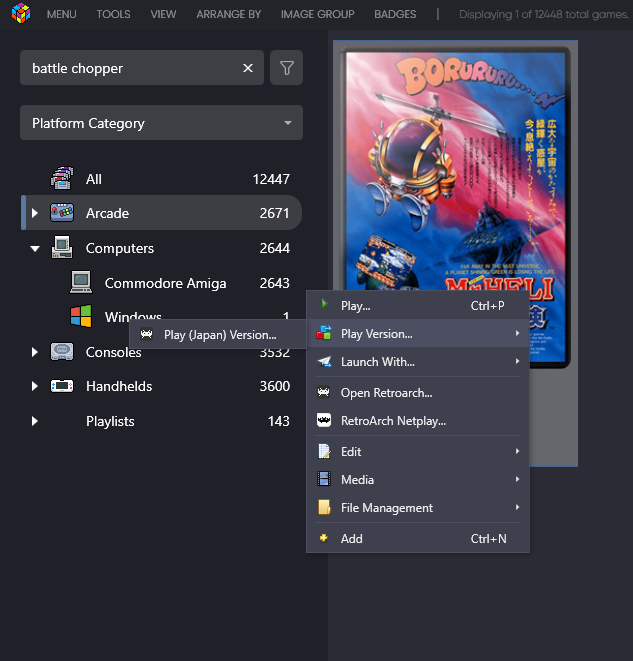Viewport: 633px width, 661px height.
Task: Expand the Consoles category arrow
Action: click(x=35, y=352)
